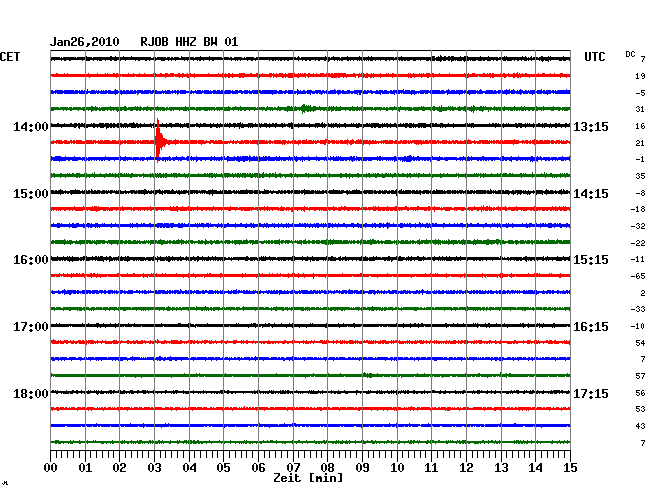Click the DC value -65
This screenshot has height=494, width=650.
pyautogui.click(x=638, y=276)
